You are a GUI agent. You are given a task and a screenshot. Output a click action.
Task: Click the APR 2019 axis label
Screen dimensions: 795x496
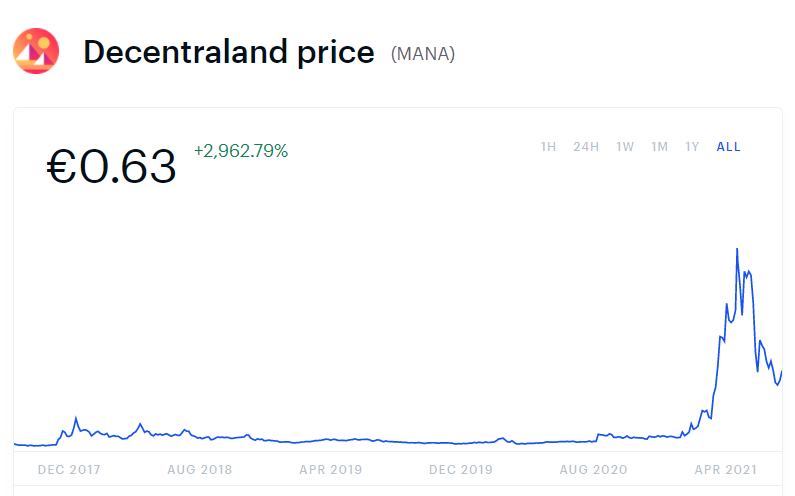331,468
